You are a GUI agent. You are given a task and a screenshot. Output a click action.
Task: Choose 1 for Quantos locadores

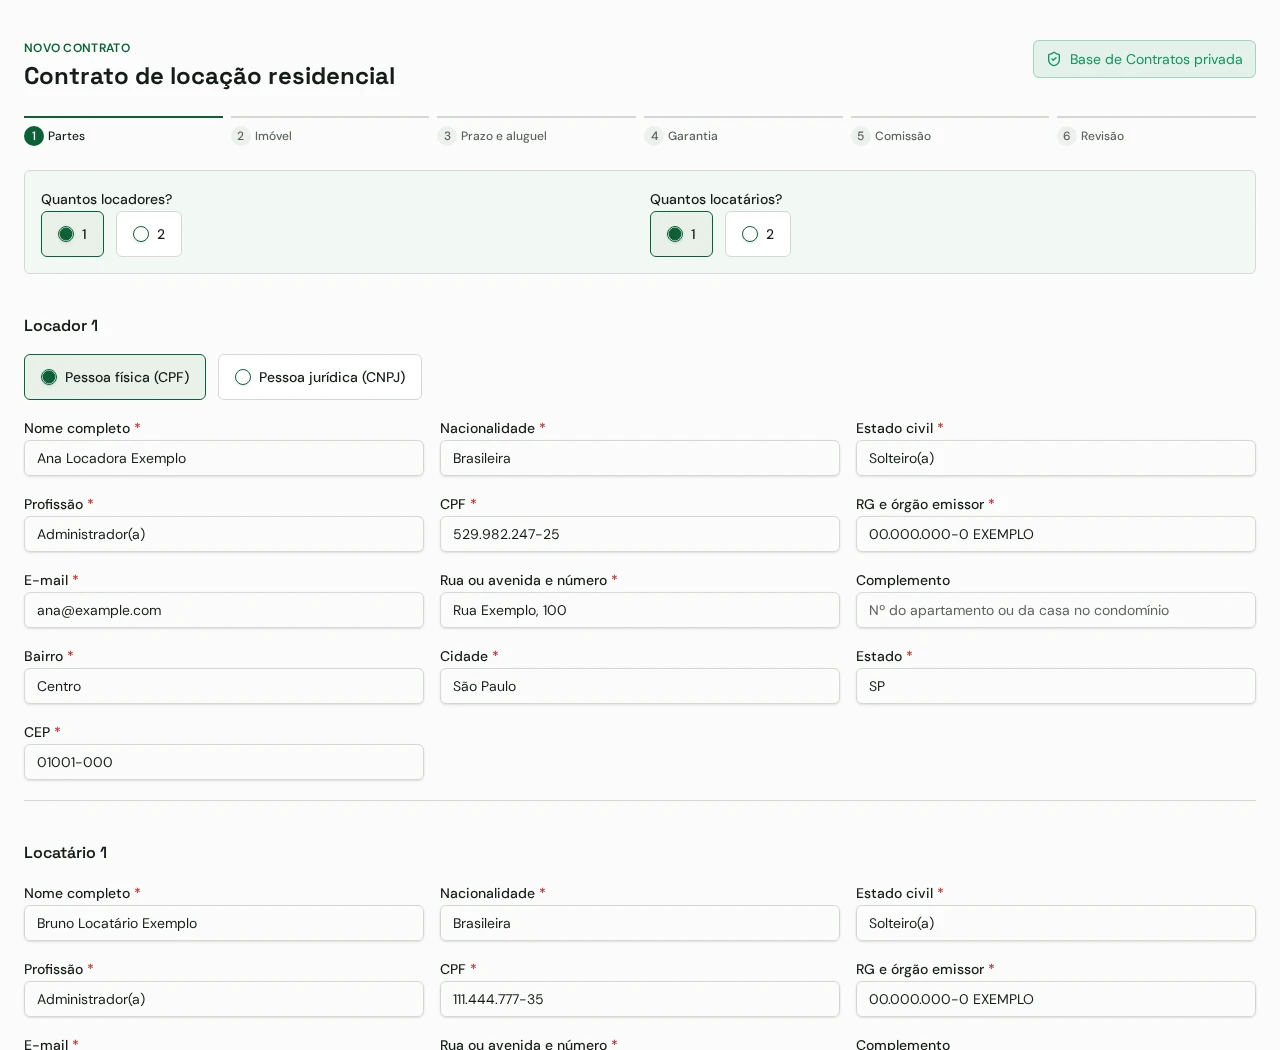point(72,234)
